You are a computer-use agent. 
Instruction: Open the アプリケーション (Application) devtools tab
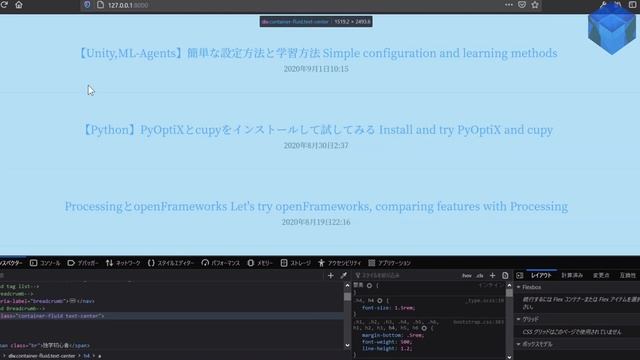389,263
